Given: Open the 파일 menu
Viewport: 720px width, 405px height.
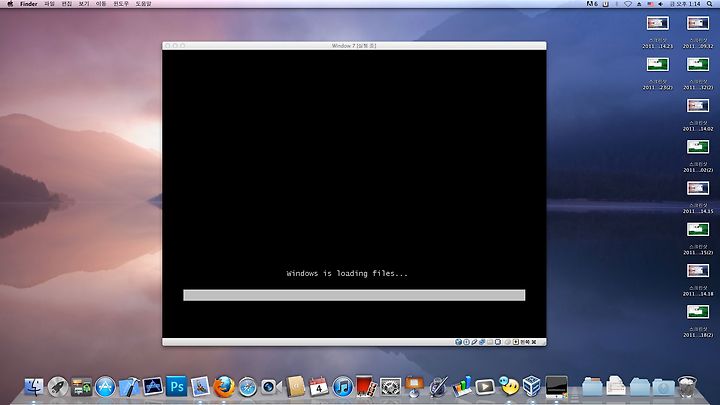Looking at the screenshot, I should tap(50, 4).
